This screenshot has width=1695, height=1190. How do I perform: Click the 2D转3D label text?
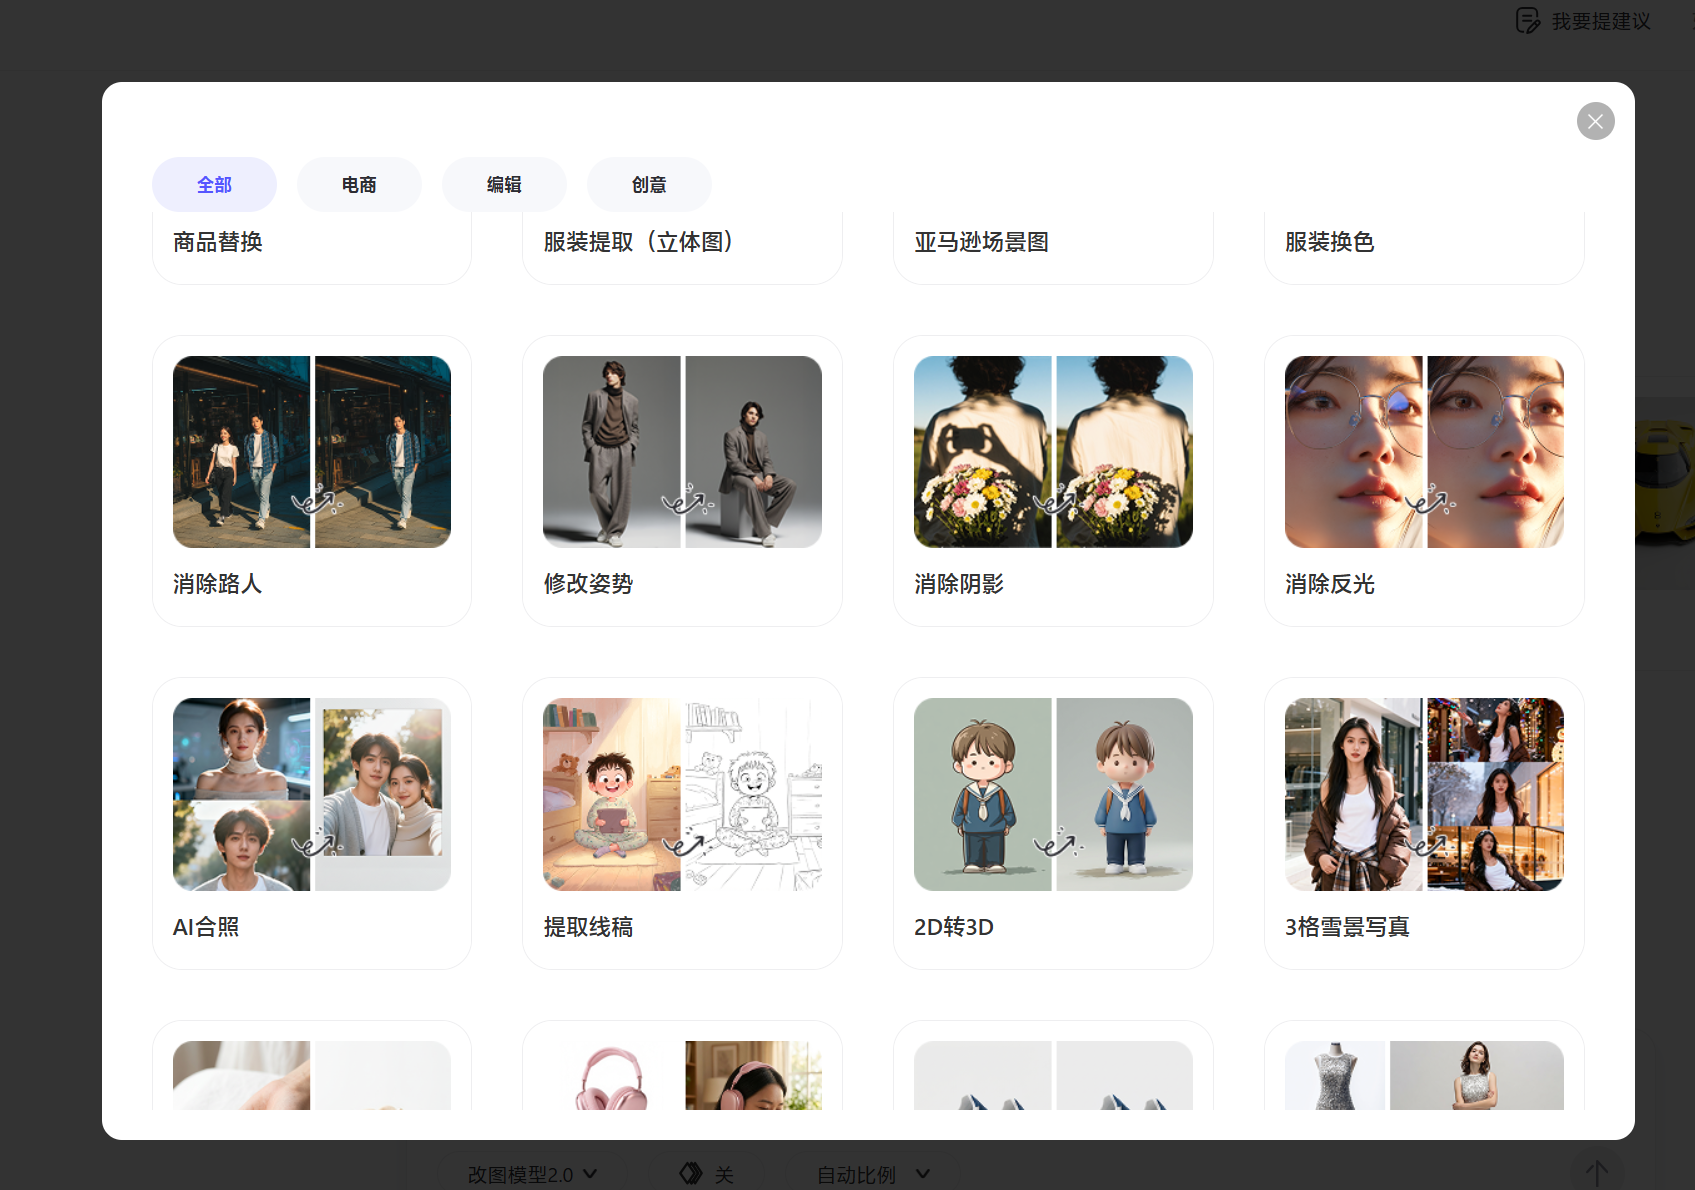point(954,927)
